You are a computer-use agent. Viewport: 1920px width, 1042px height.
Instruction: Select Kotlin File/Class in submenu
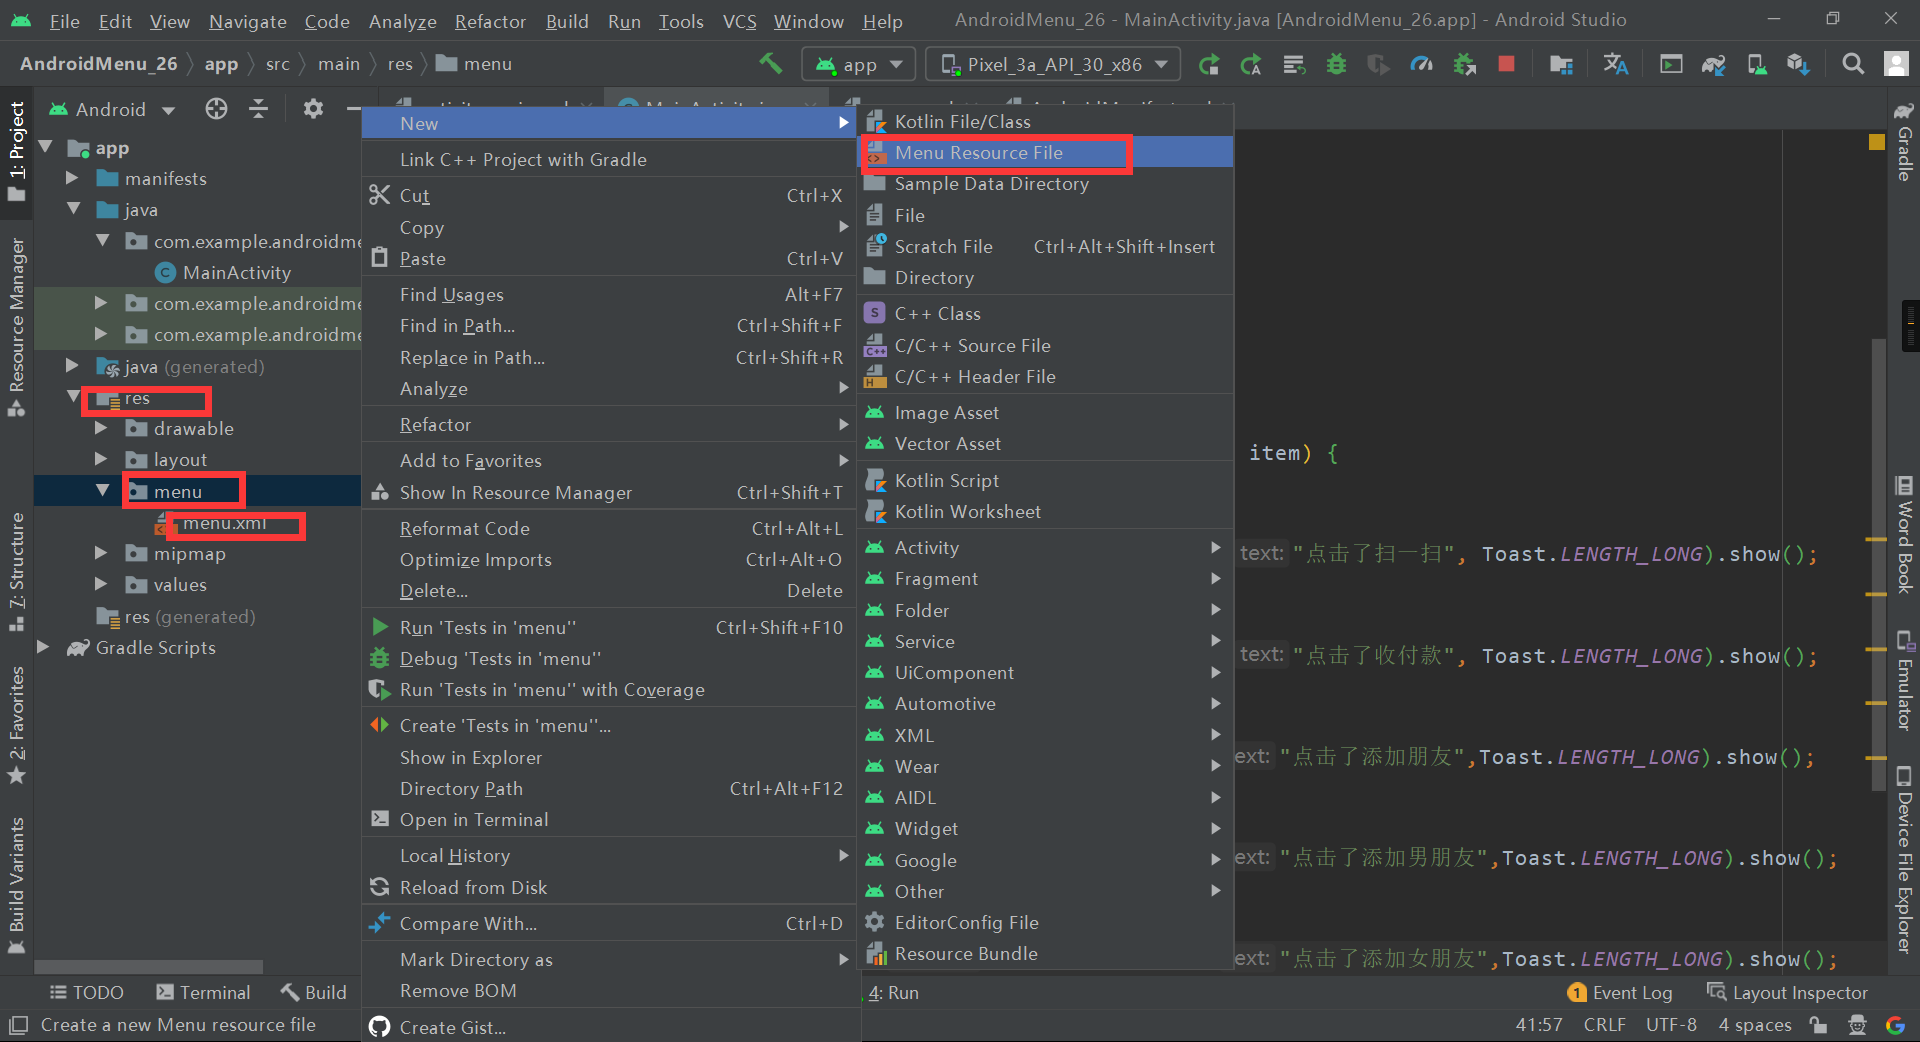coord(1046,122)
